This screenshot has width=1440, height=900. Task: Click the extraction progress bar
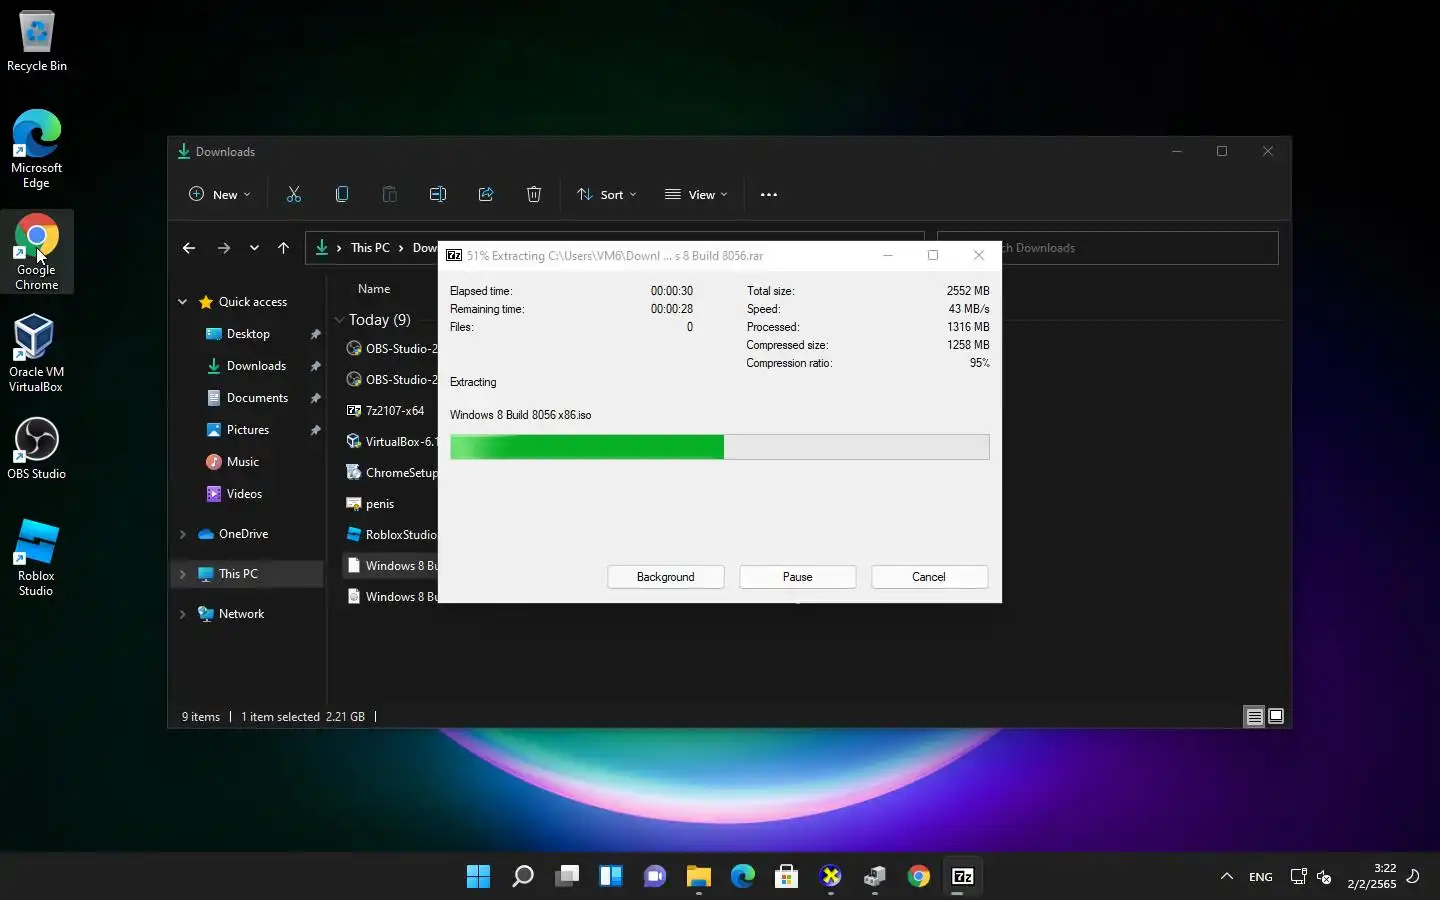click(720, 447)
